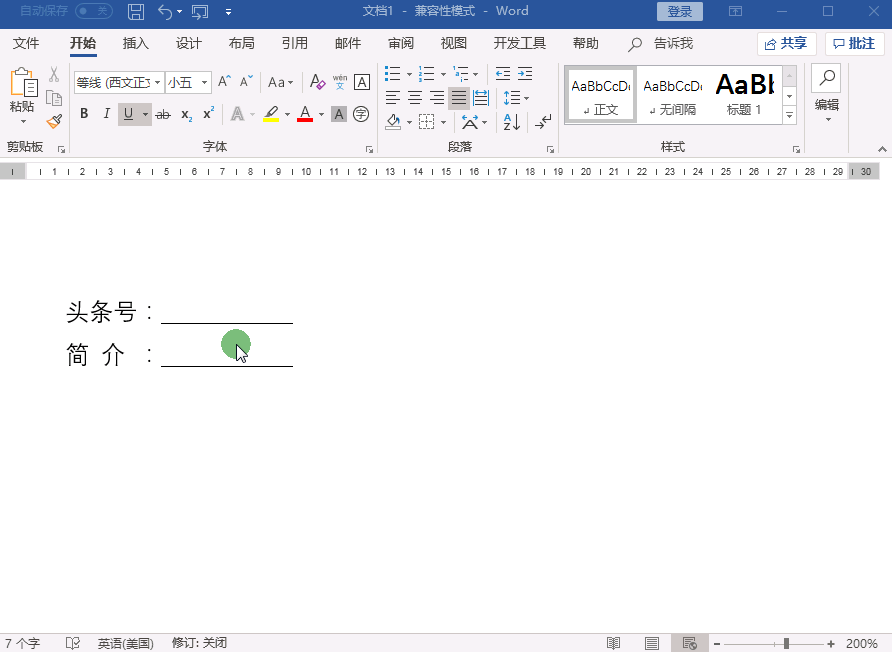Apply strikethrough formatting
The image size is (892, 652).
point(162,115)
